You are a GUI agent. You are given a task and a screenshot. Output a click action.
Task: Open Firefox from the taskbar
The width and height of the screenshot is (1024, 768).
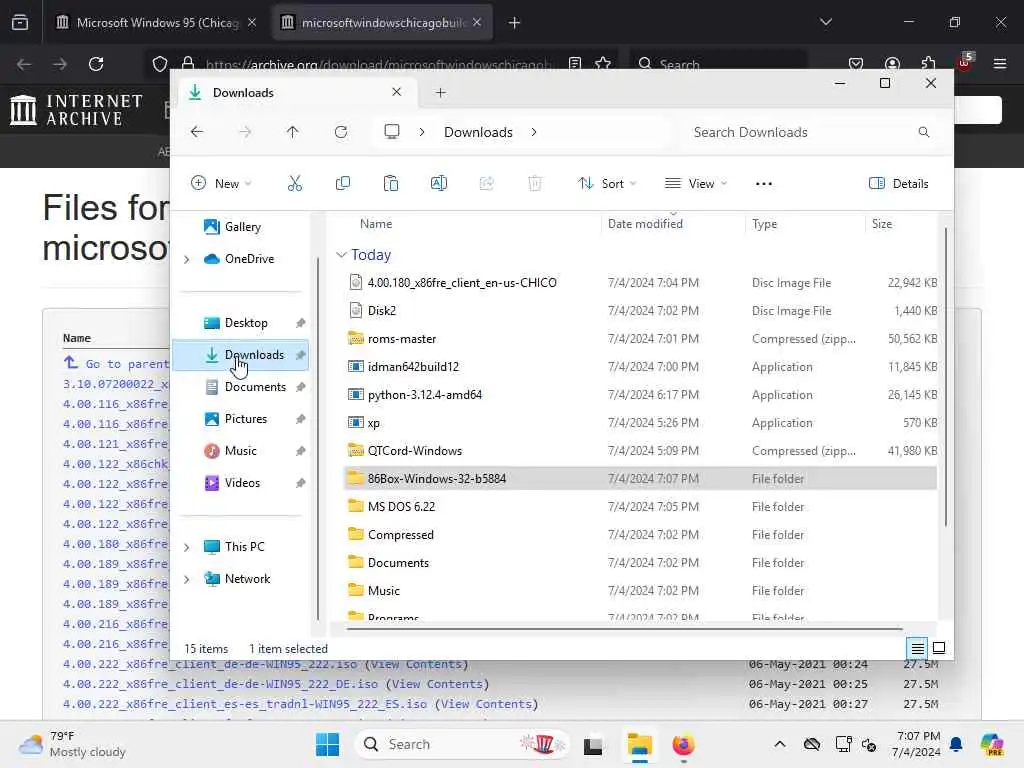683,744
